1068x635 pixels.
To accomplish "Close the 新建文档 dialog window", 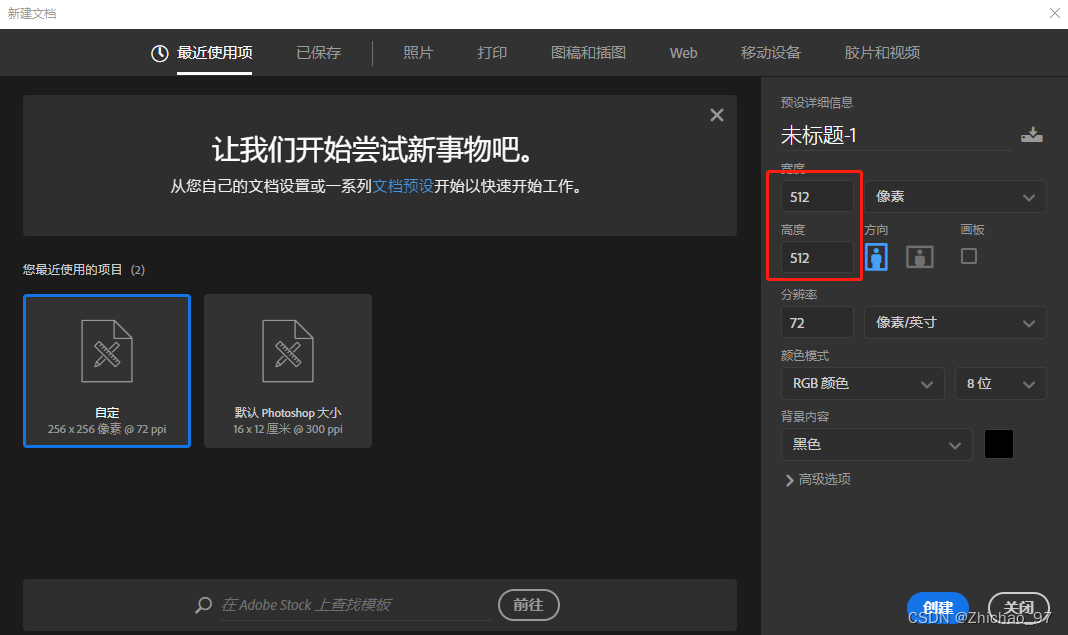I will pos(1054,13).
